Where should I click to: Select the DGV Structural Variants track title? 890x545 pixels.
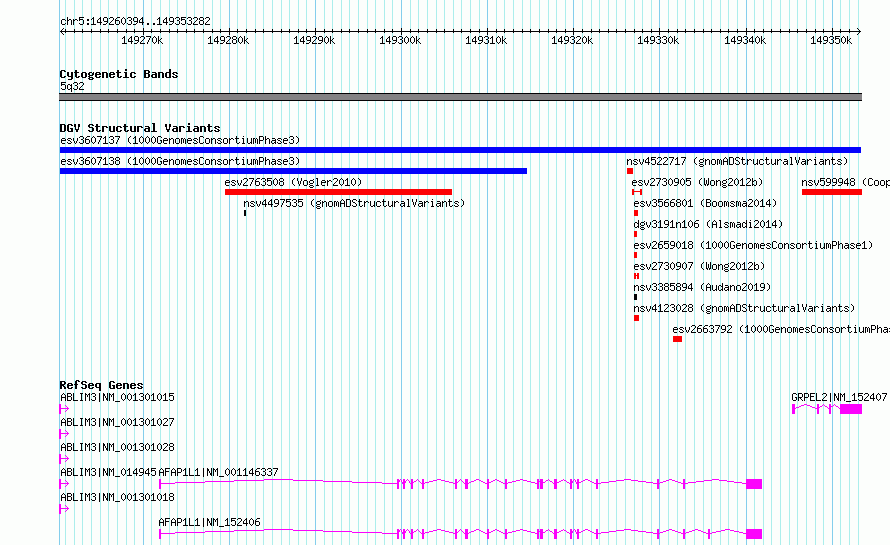[140, 128]
